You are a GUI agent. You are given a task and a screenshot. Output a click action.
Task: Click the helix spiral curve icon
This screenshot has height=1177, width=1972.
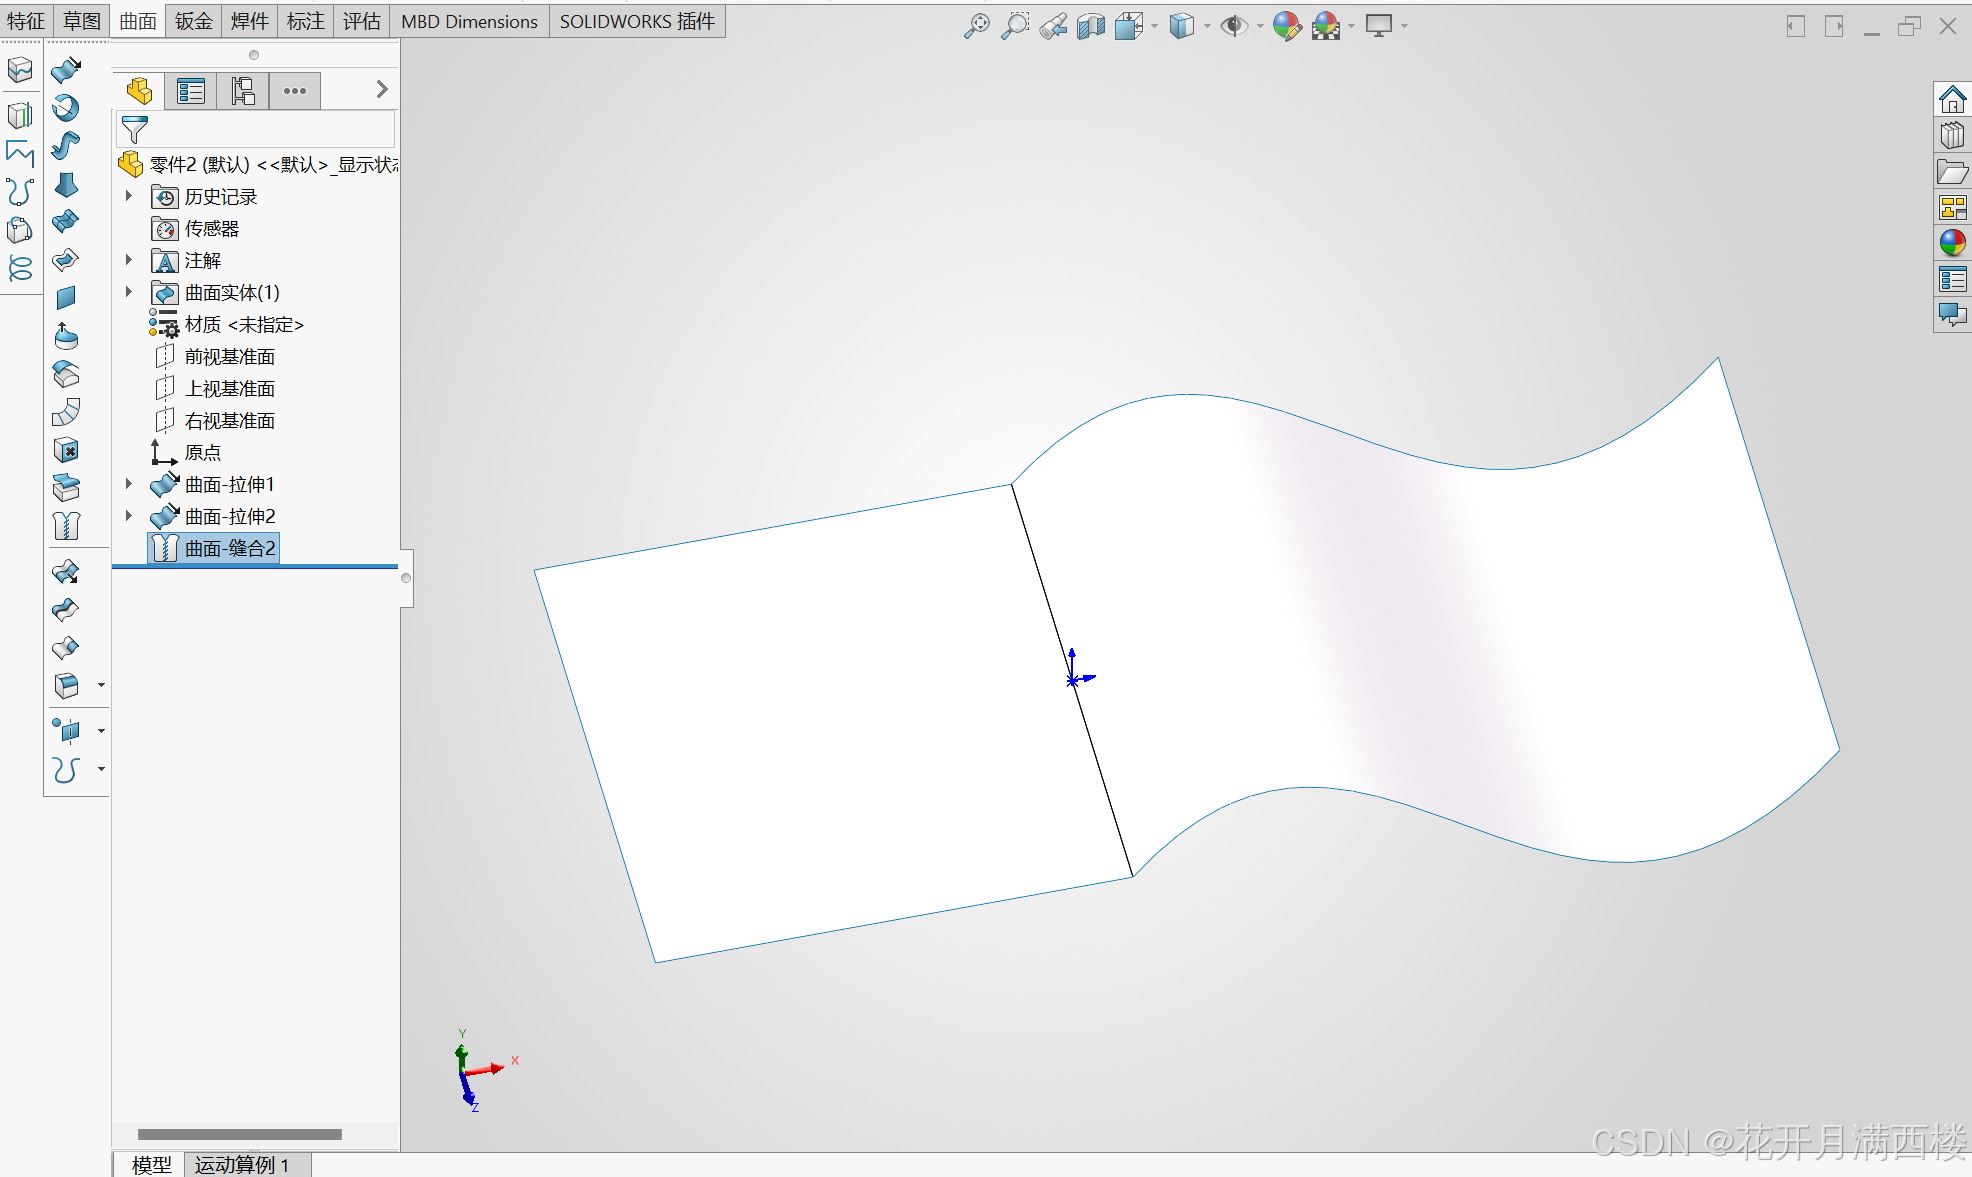20,268
